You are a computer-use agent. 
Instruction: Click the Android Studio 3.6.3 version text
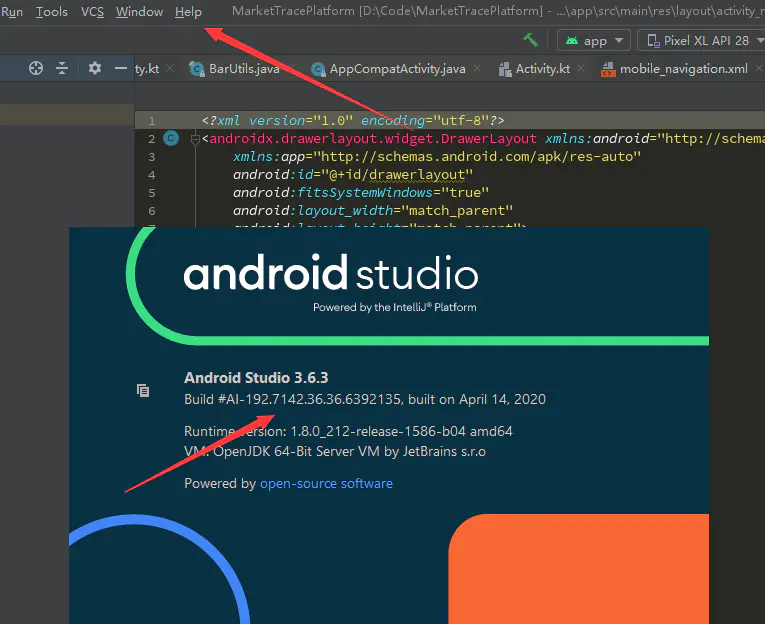(x=256, y=378)
